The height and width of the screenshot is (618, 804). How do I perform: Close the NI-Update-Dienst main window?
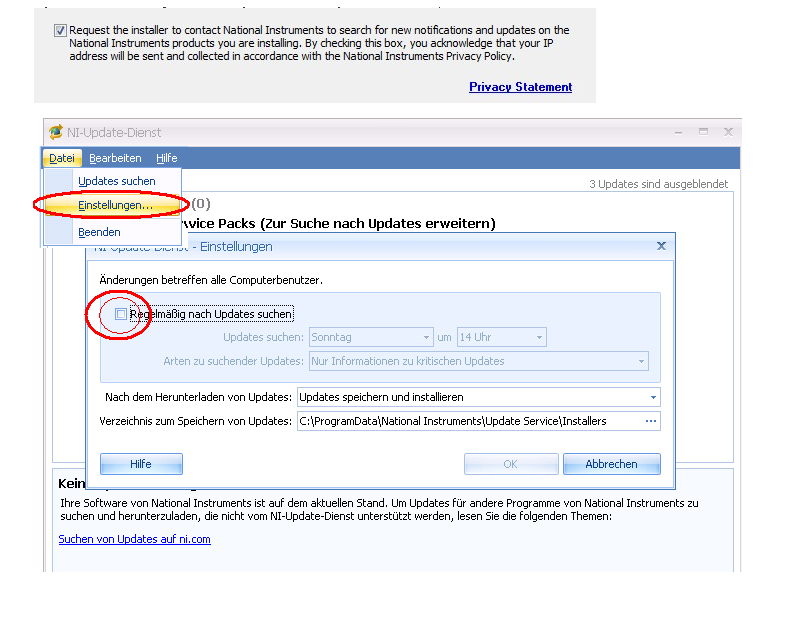click(x=728, y=132)
